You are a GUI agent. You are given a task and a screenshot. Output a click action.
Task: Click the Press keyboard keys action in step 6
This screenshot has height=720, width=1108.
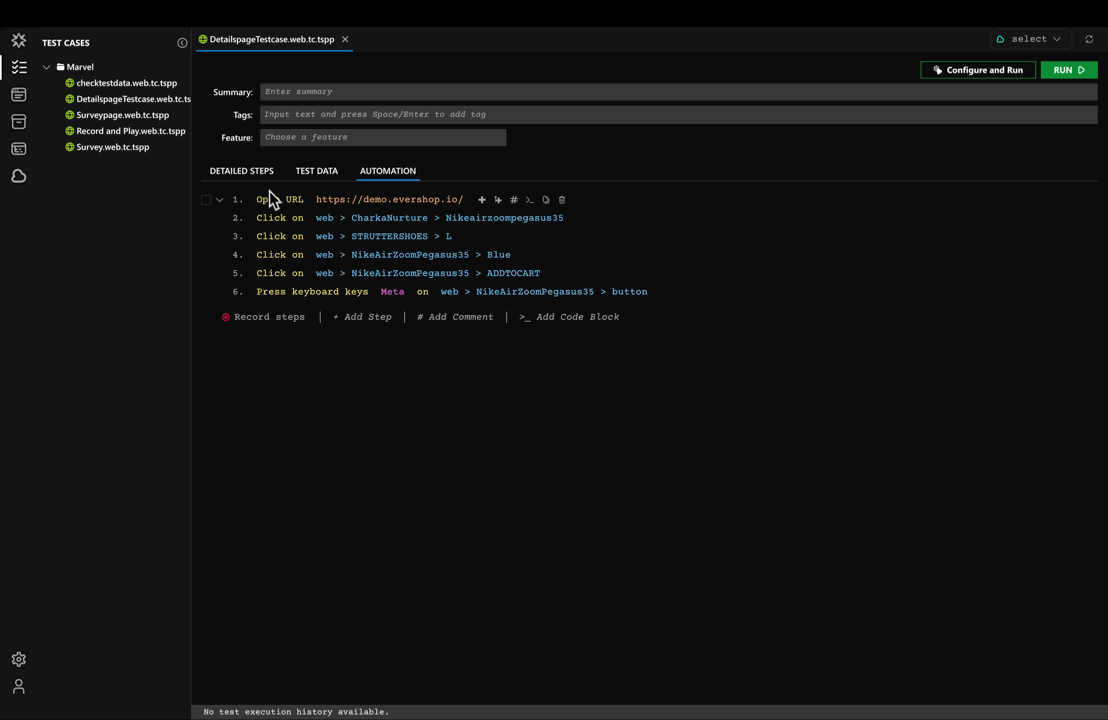312,292
